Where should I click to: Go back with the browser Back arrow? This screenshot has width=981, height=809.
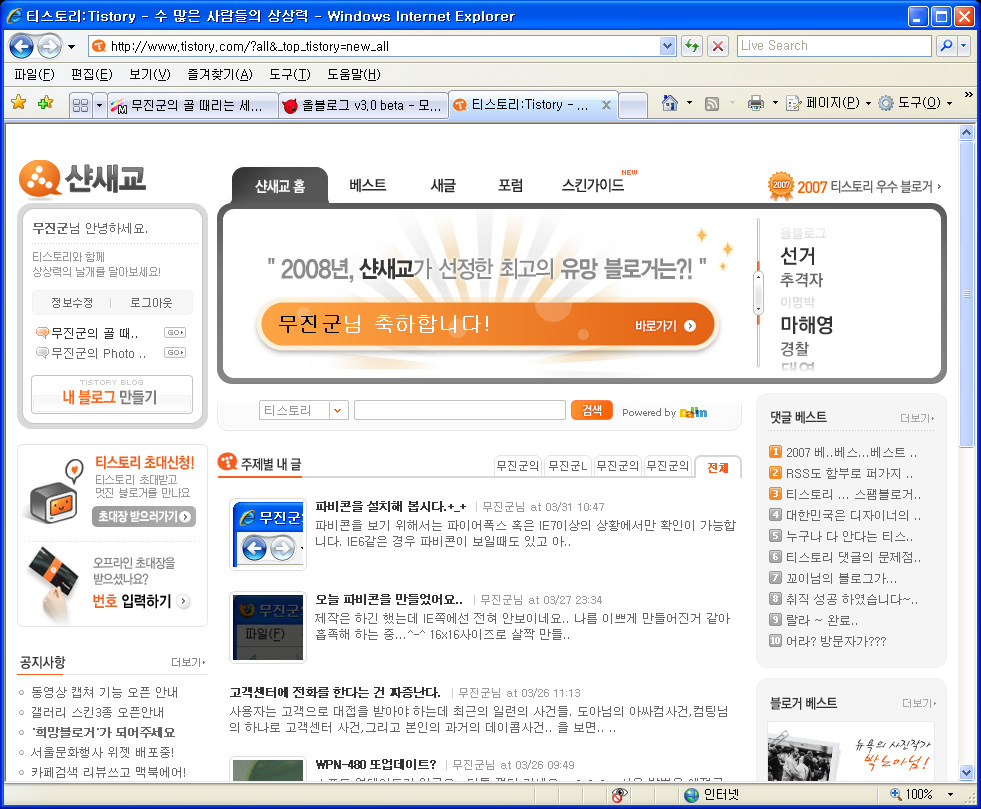(21, 46)
